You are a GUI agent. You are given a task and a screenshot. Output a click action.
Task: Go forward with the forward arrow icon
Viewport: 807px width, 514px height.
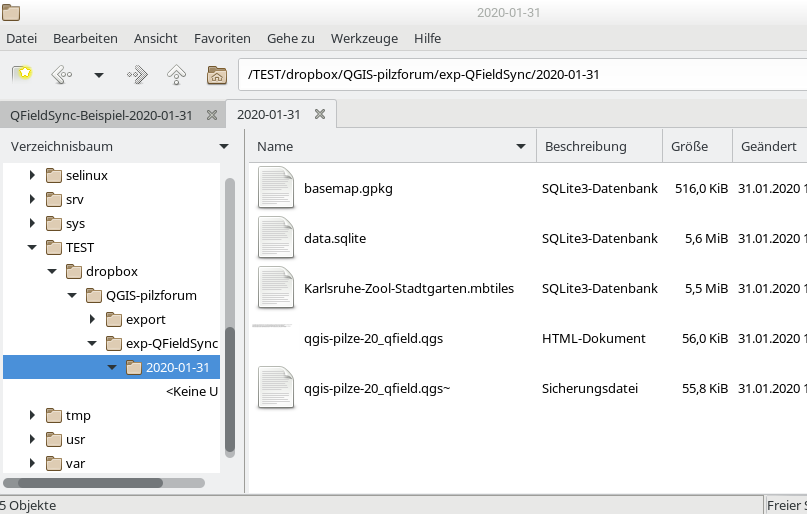pos(137,74)
